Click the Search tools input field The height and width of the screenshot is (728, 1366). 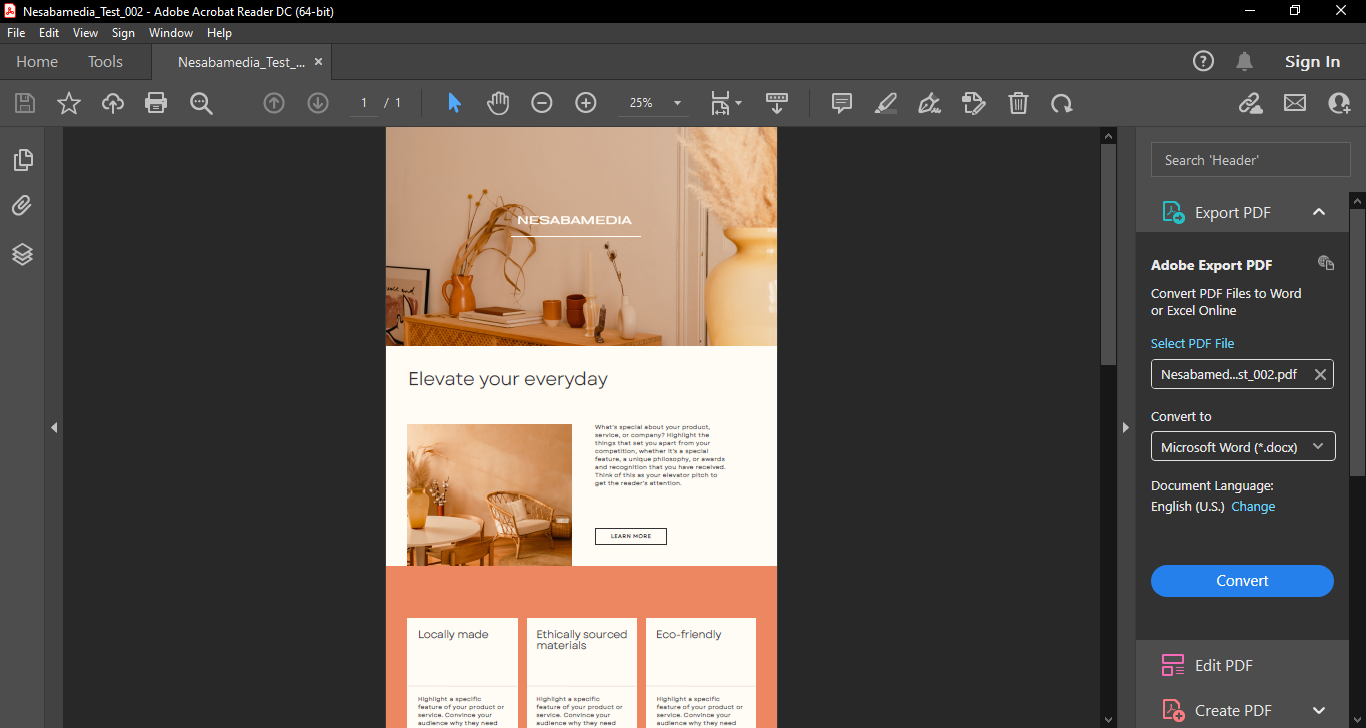1250,160
